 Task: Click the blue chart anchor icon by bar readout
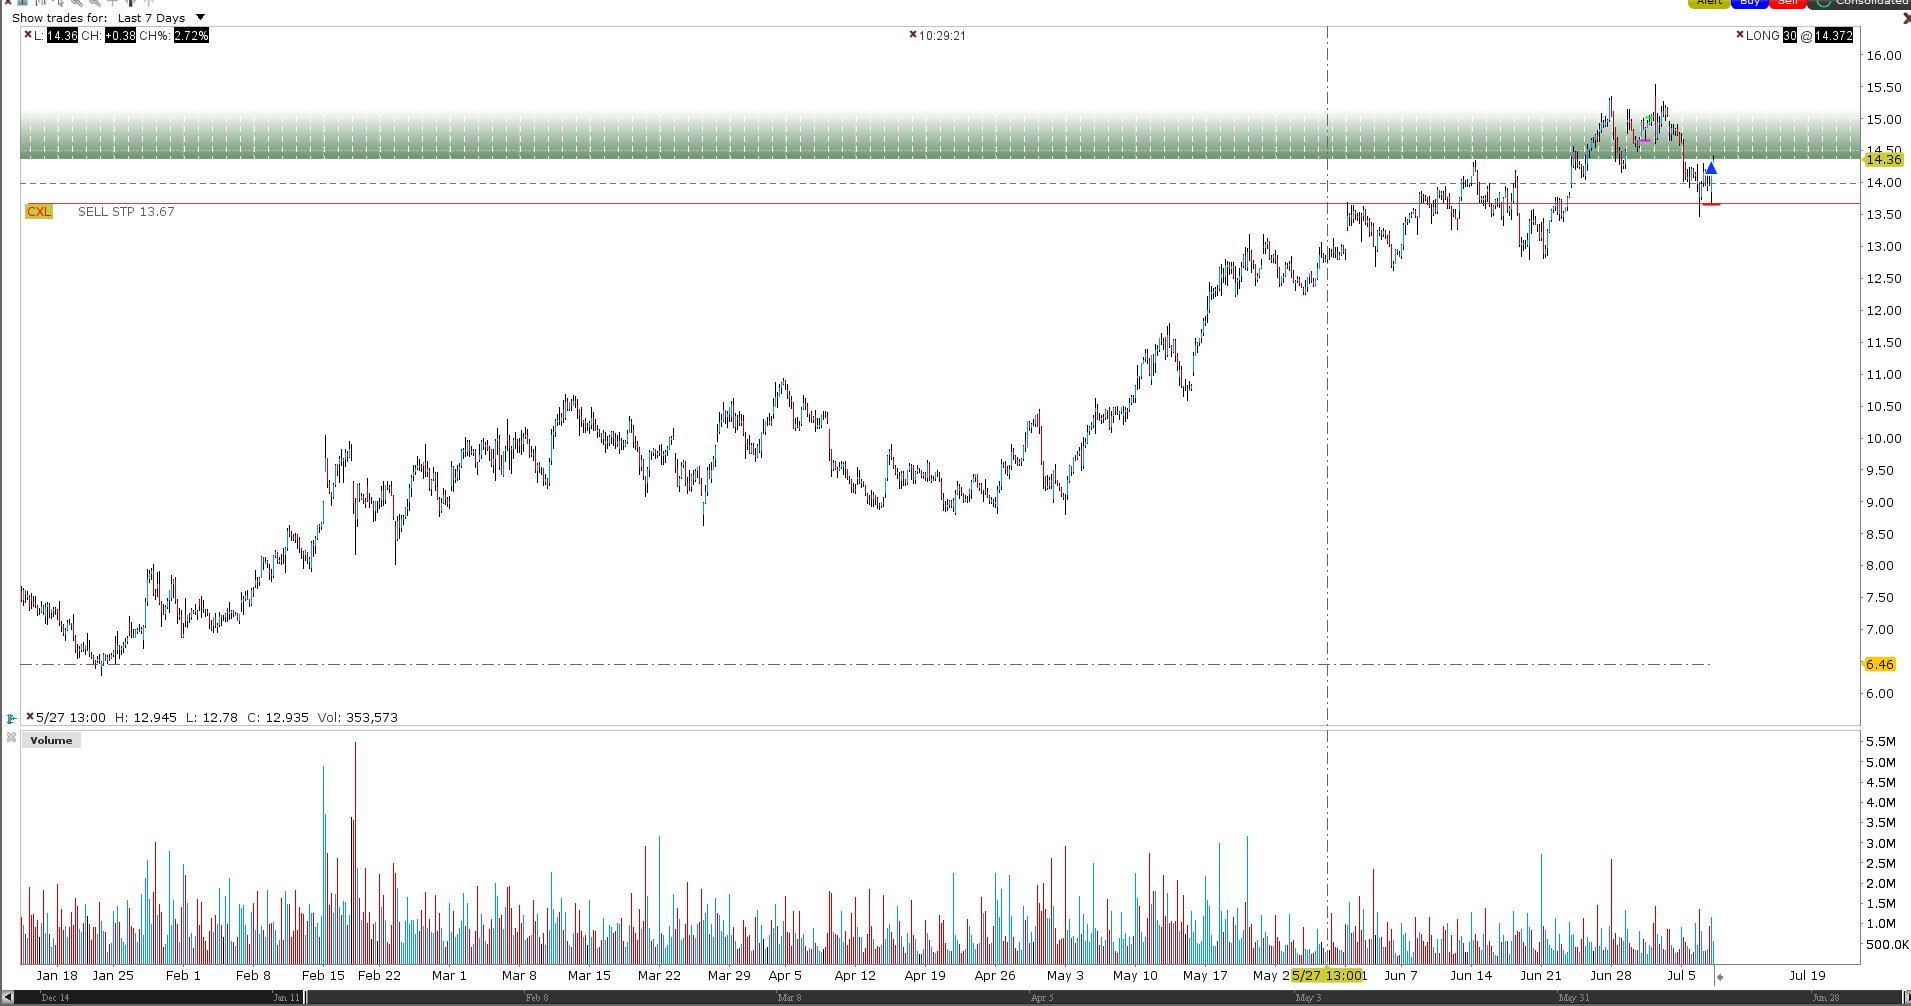12,718
